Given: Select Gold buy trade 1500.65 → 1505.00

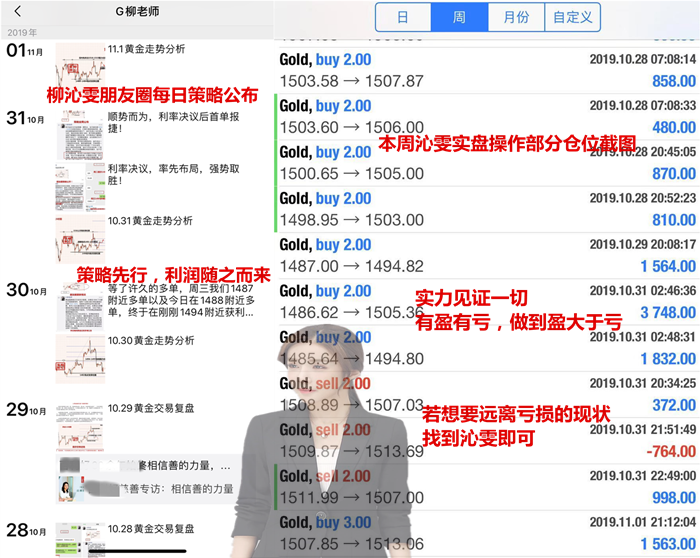Looking at the screenshot, I should [488, 163].
